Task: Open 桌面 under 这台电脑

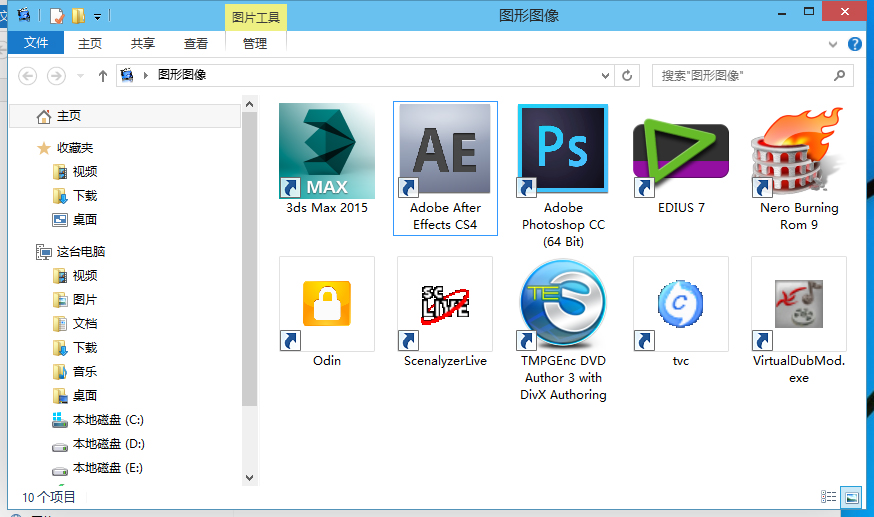Action: click(75, 396)
